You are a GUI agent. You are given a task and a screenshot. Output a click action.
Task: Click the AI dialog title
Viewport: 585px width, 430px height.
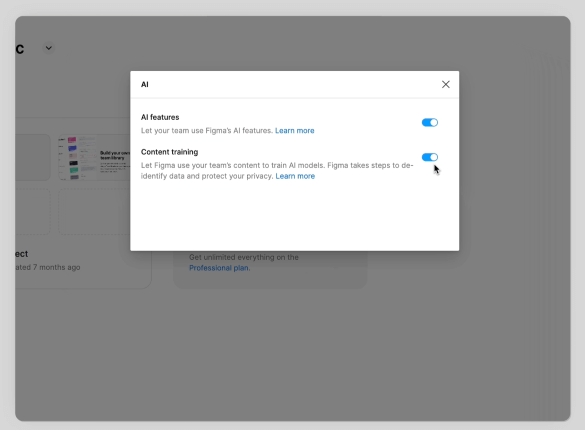click(145, 85)
